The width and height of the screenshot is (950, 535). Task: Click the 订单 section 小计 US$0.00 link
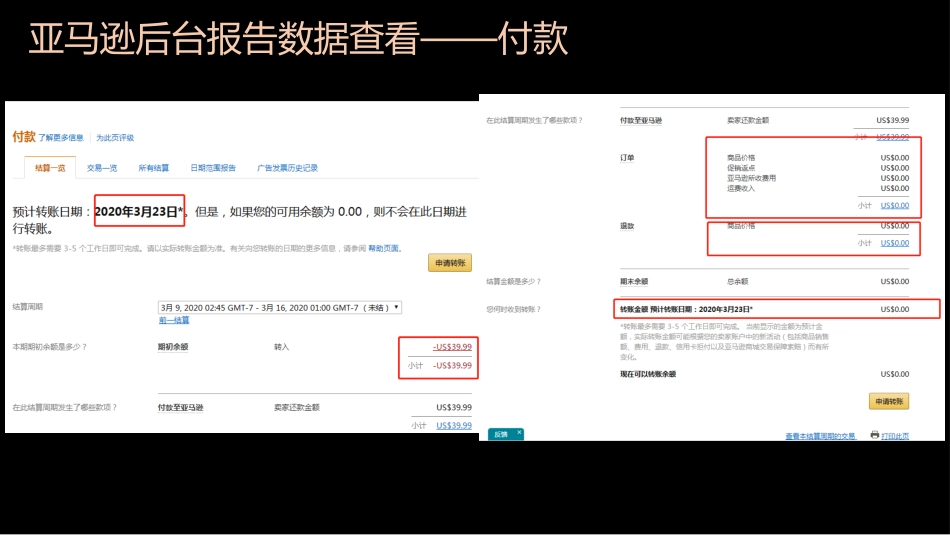click(895, 205)
